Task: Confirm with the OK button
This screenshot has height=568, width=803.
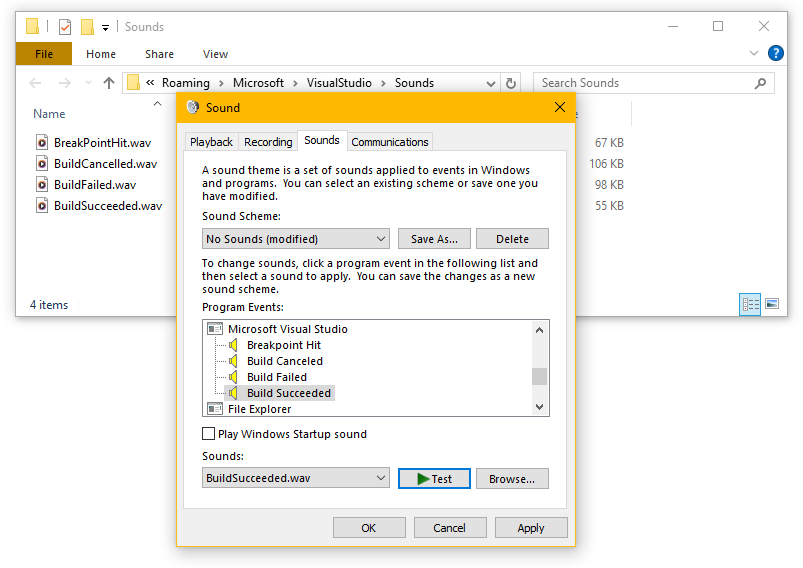Action: click(x=369, y=528)
